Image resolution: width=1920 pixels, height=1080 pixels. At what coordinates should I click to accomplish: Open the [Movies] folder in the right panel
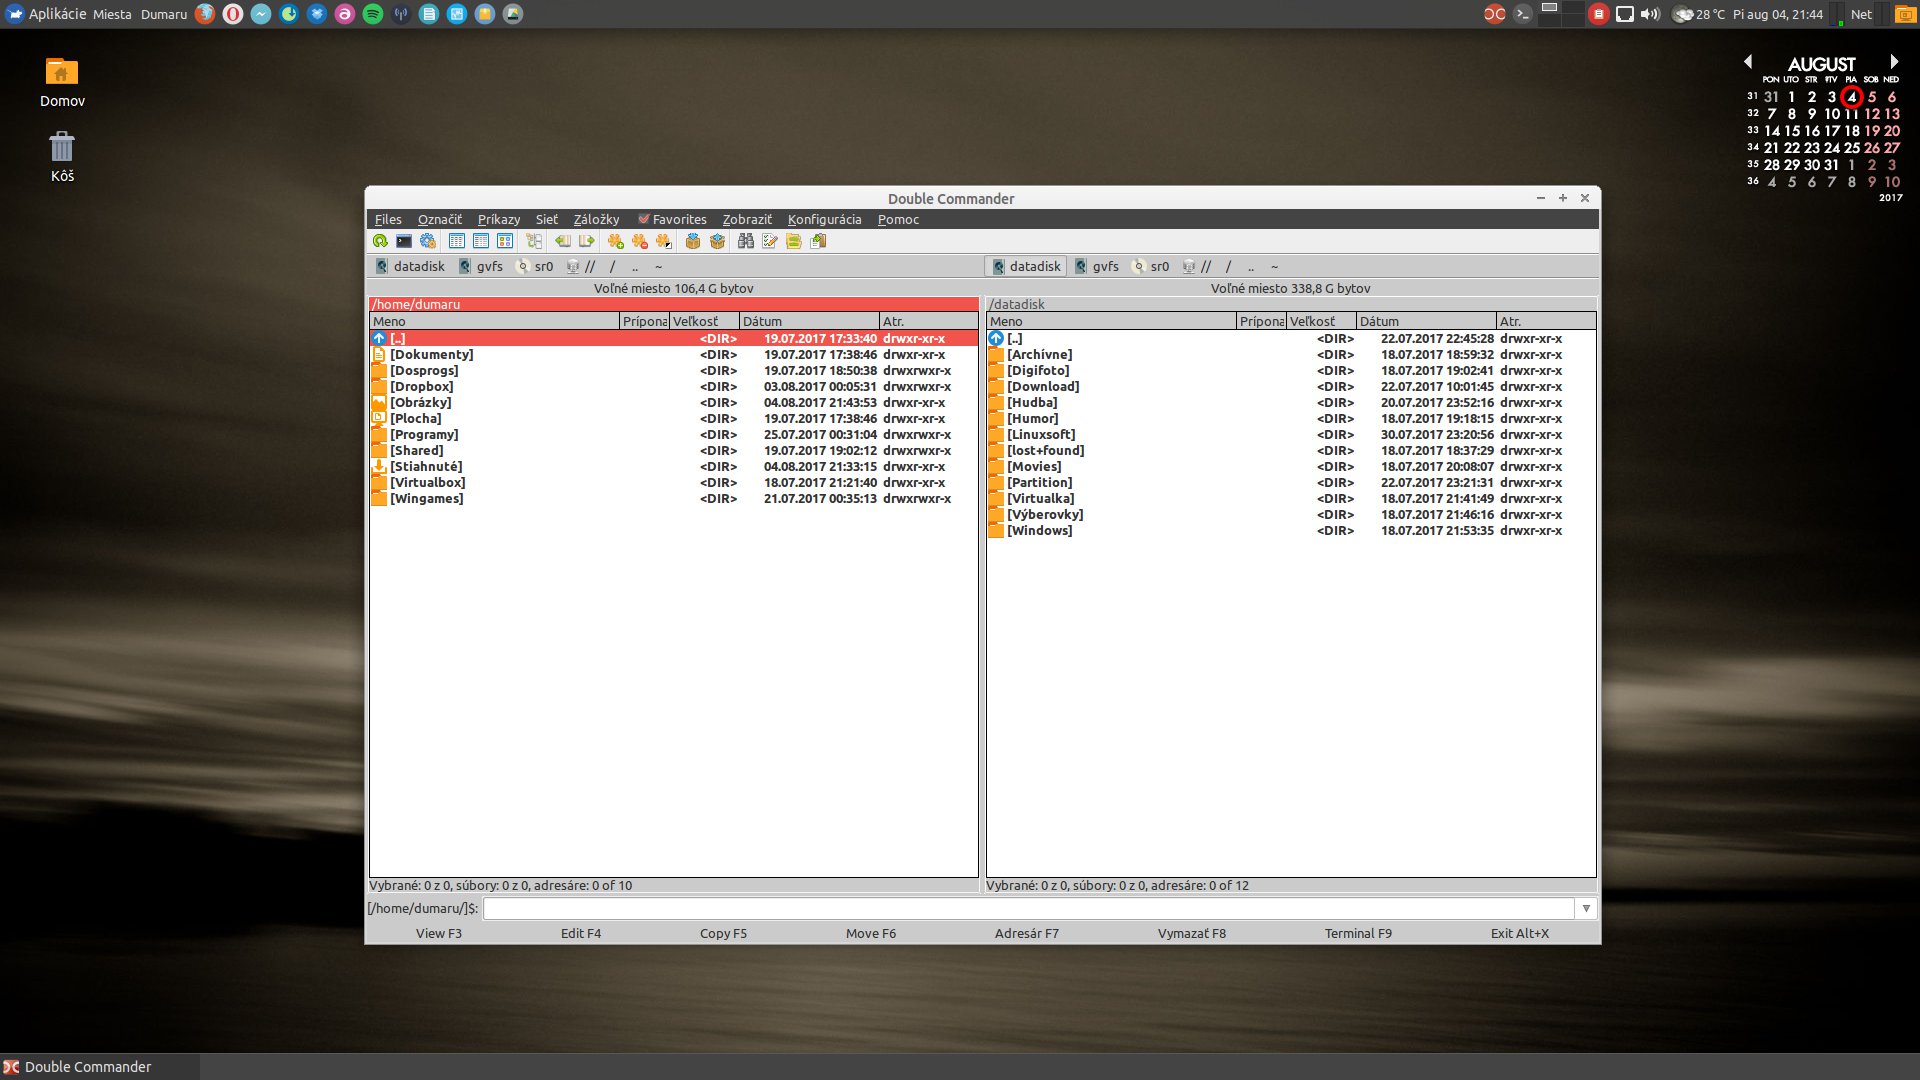click(x=1035, y=466)
